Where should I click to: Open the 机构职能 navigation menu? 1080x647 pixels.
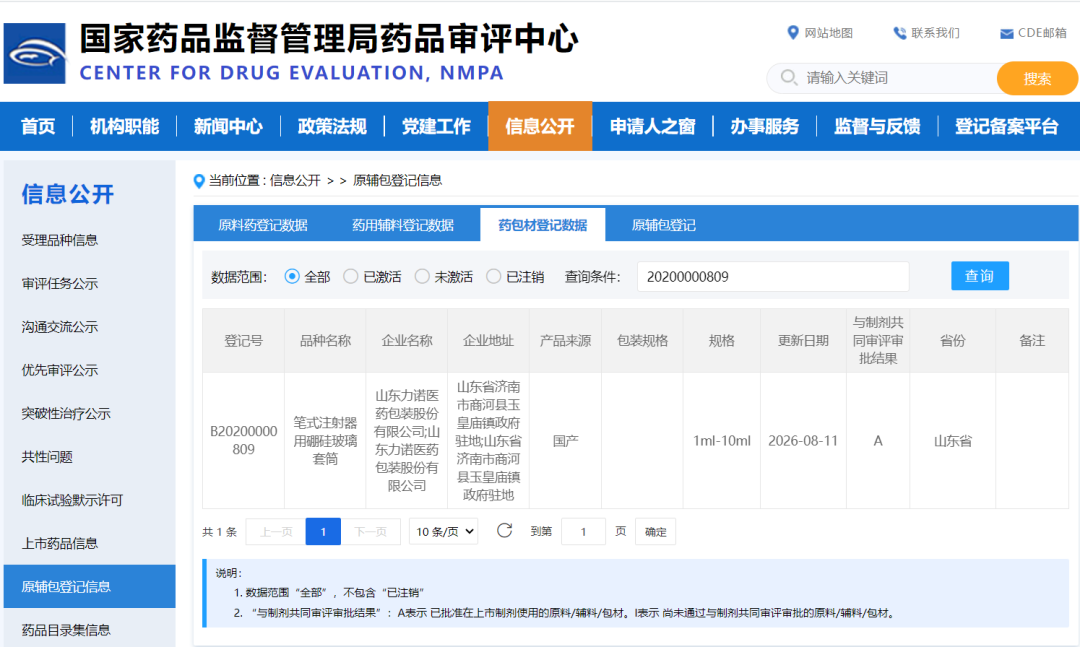tap(125, 126)
